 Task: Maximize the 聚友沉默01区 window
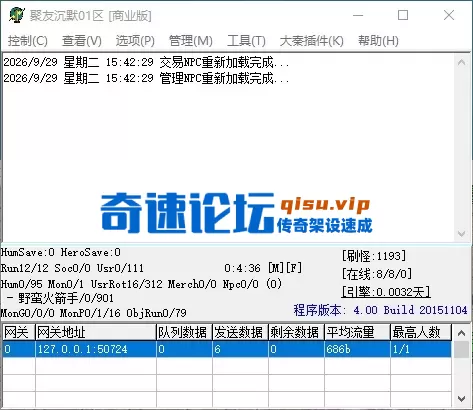[x=403, y=15]
